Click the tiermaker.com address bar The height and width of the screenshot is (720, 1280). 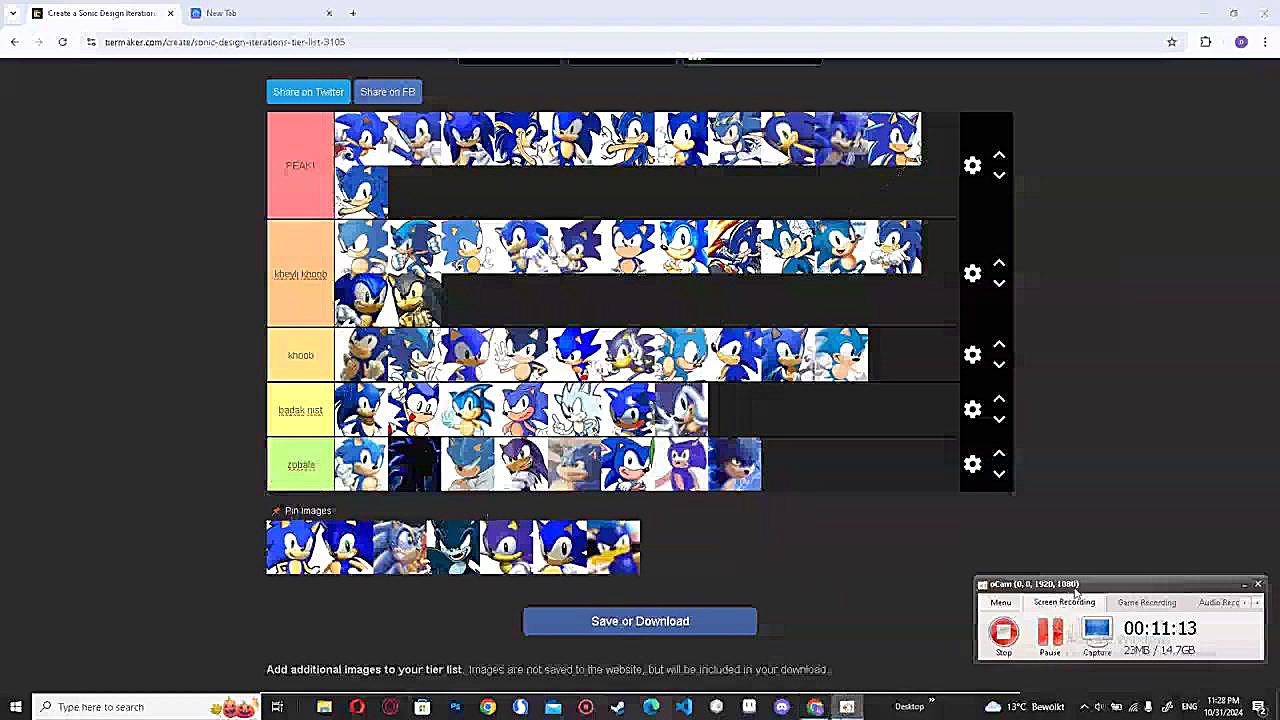[630, 42]
